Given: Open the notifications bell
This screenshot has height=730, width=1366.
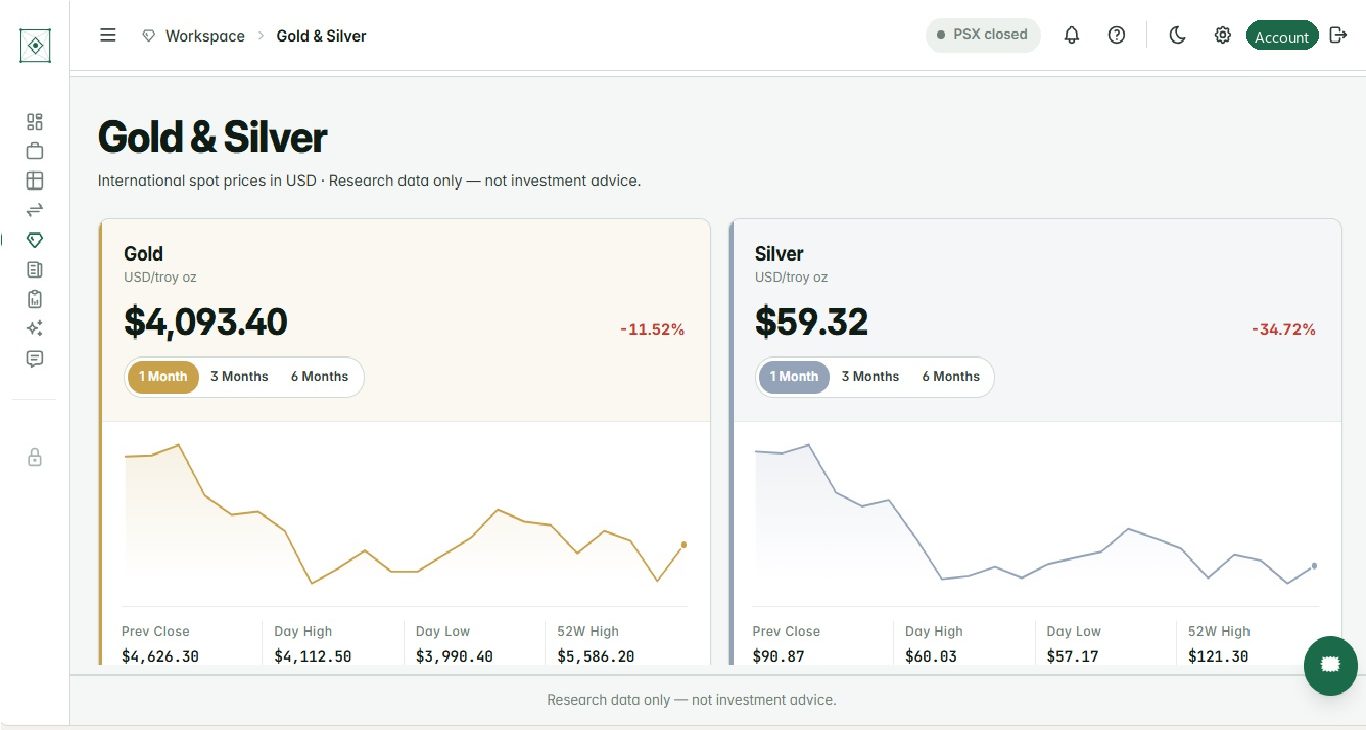Looking at the screenshot, I should (x=1072, y=35).
